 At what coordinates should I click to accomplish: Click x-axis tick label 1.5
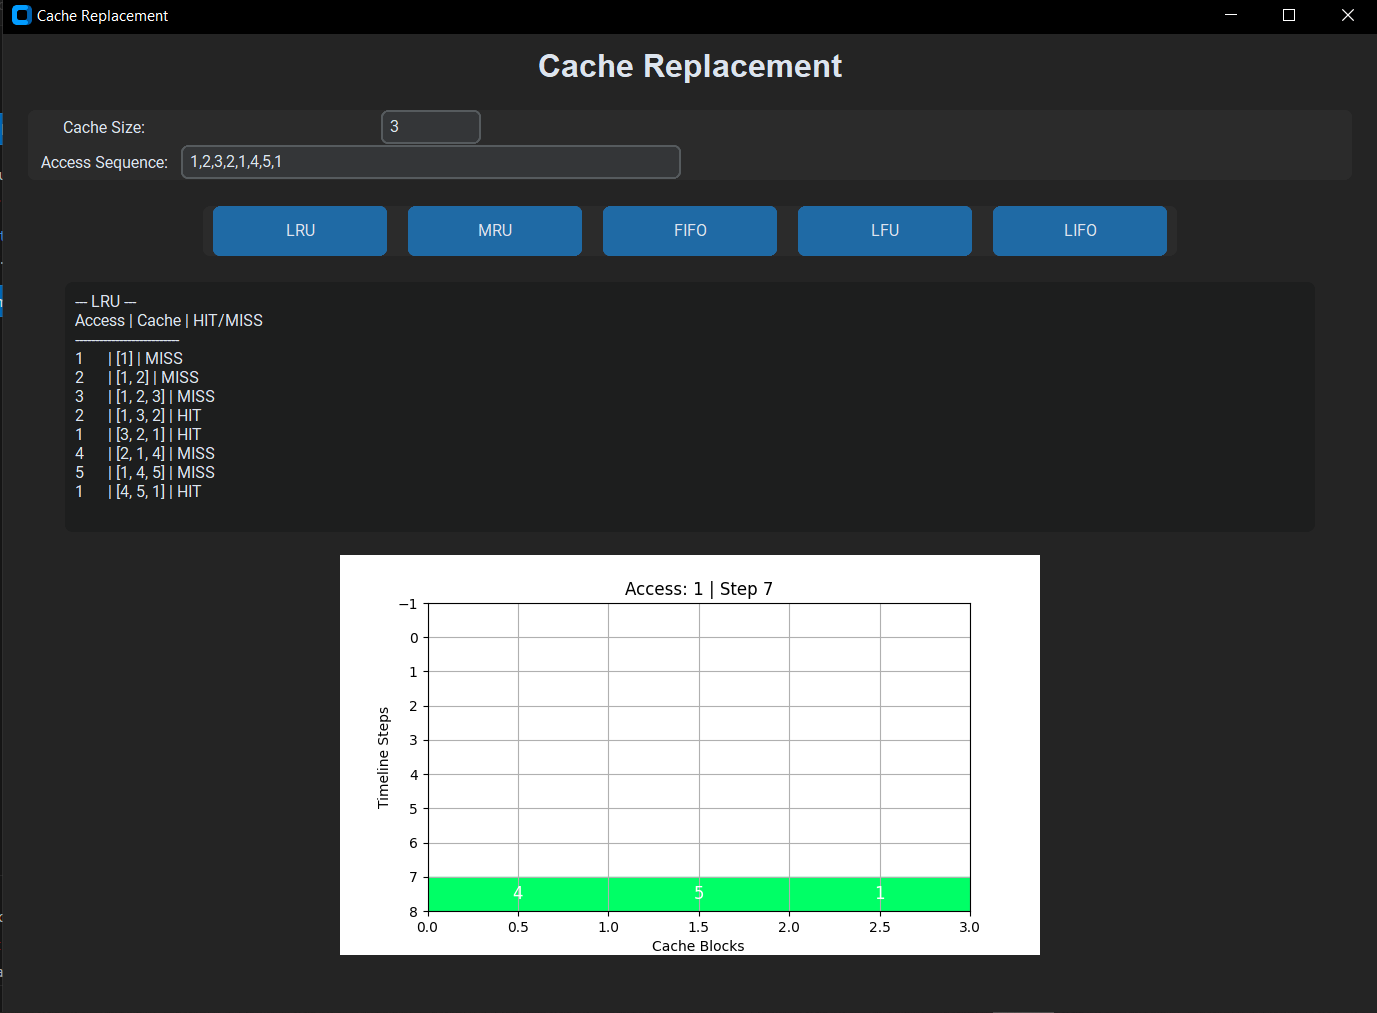pyautogui.click(x=698, y=927)
